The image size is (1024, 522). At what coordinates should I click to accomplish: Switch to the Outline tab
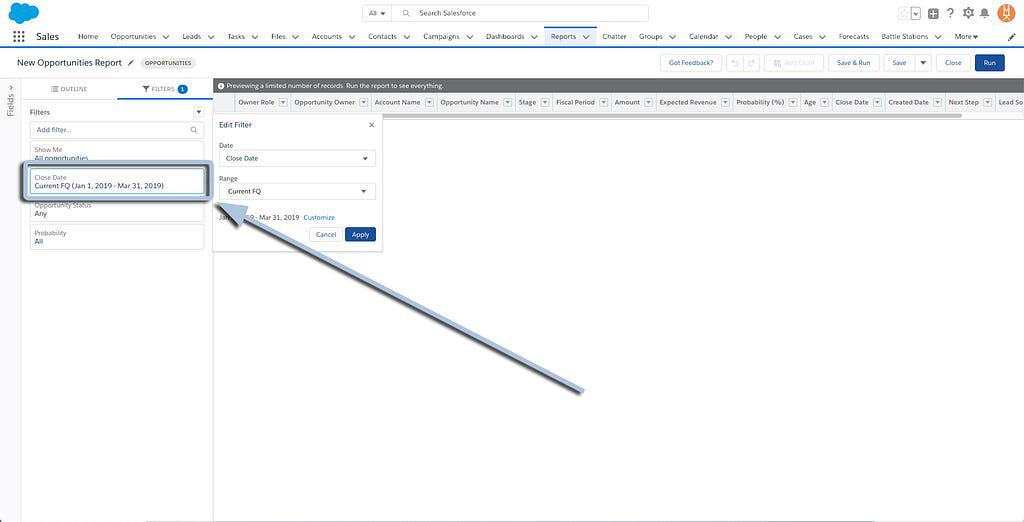(x=69, y=89)
